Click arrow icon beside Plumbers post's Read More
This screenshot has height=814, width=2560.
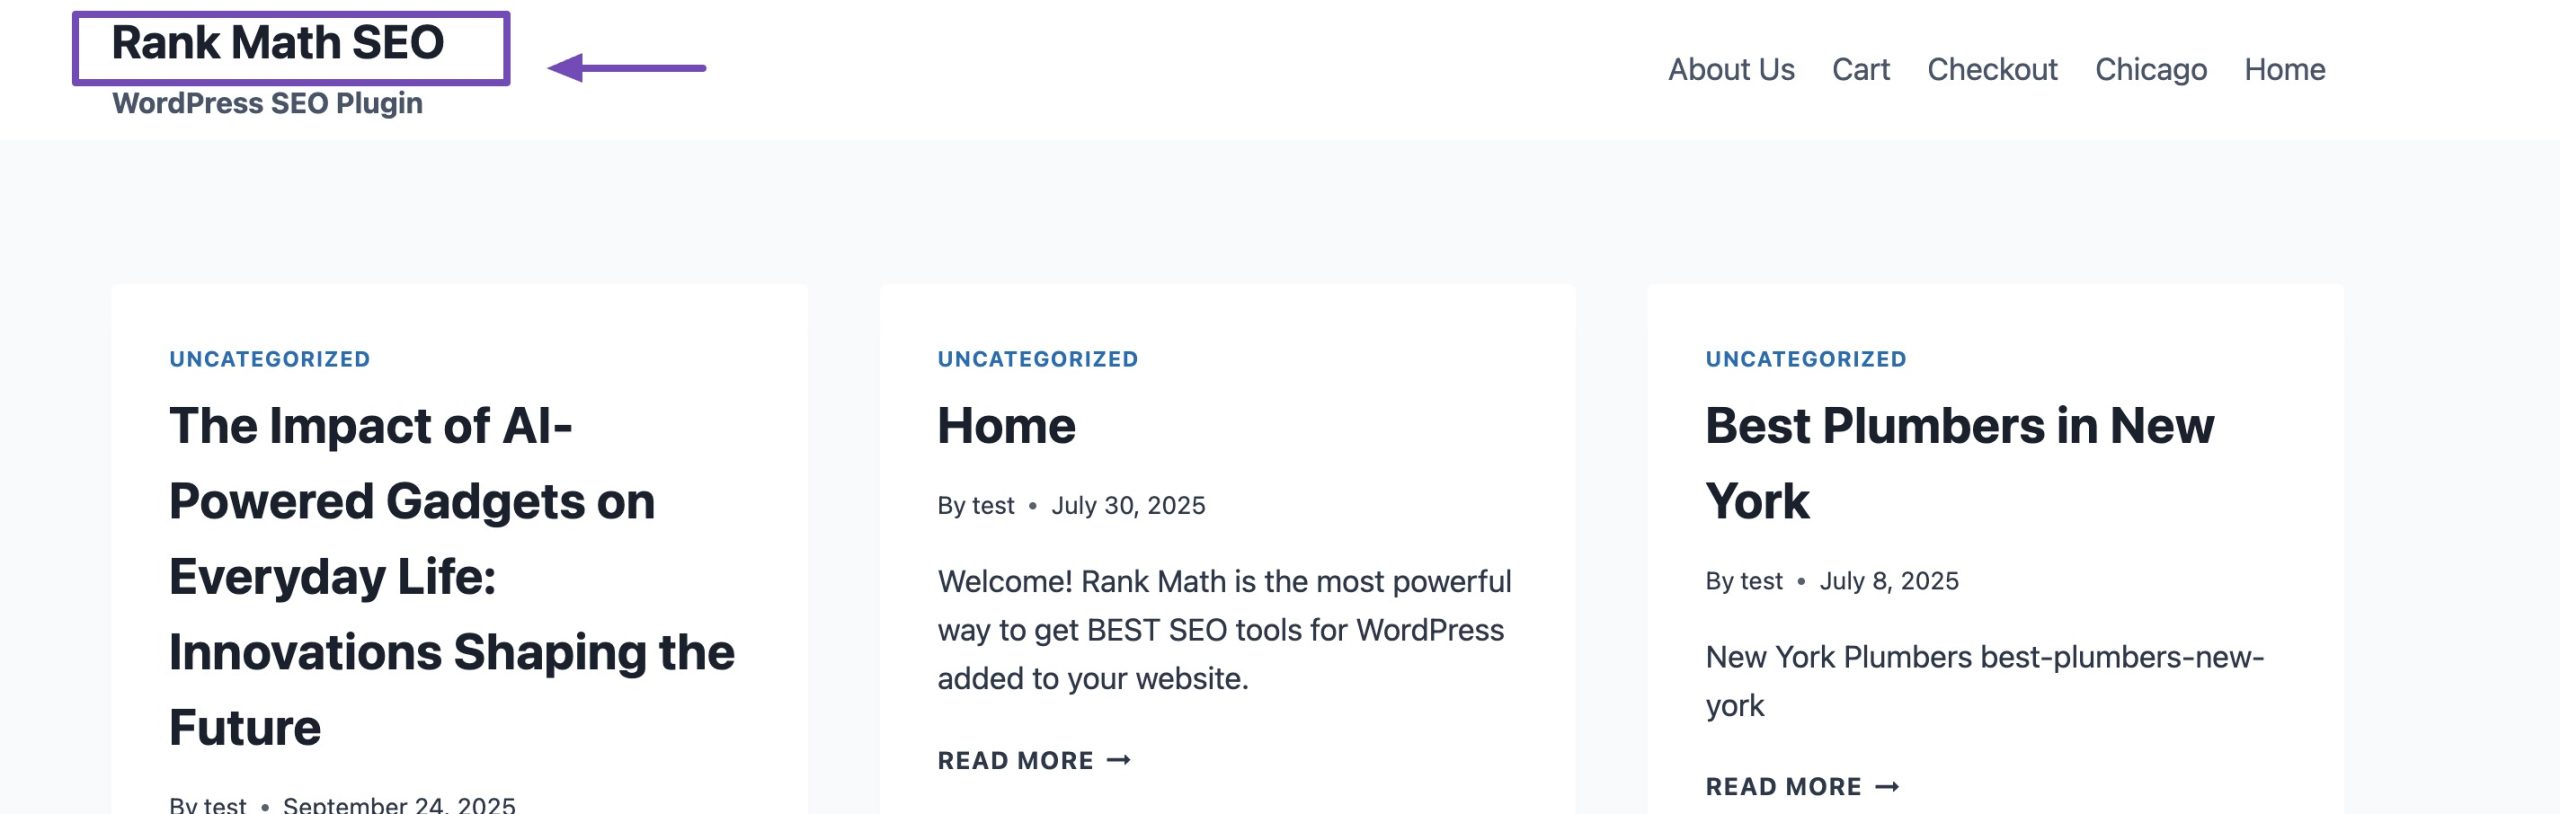(x=1887, y=787)
